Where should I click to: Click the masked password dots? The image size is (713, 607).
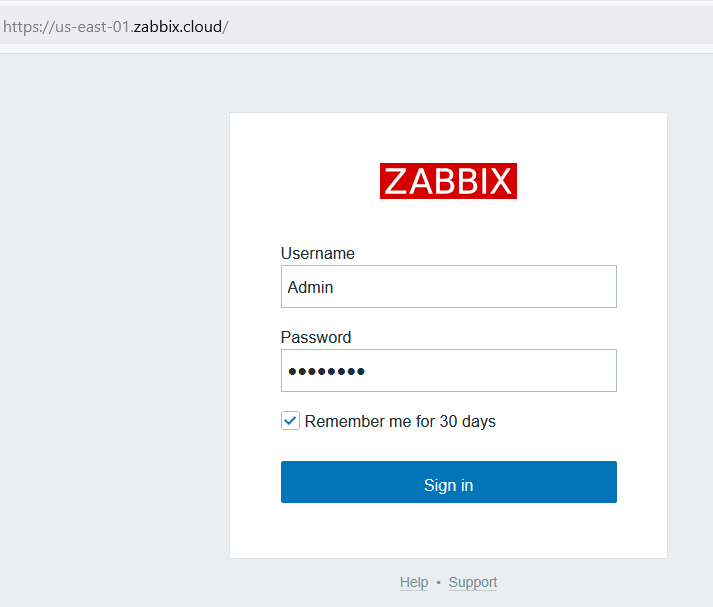point(327,372)
